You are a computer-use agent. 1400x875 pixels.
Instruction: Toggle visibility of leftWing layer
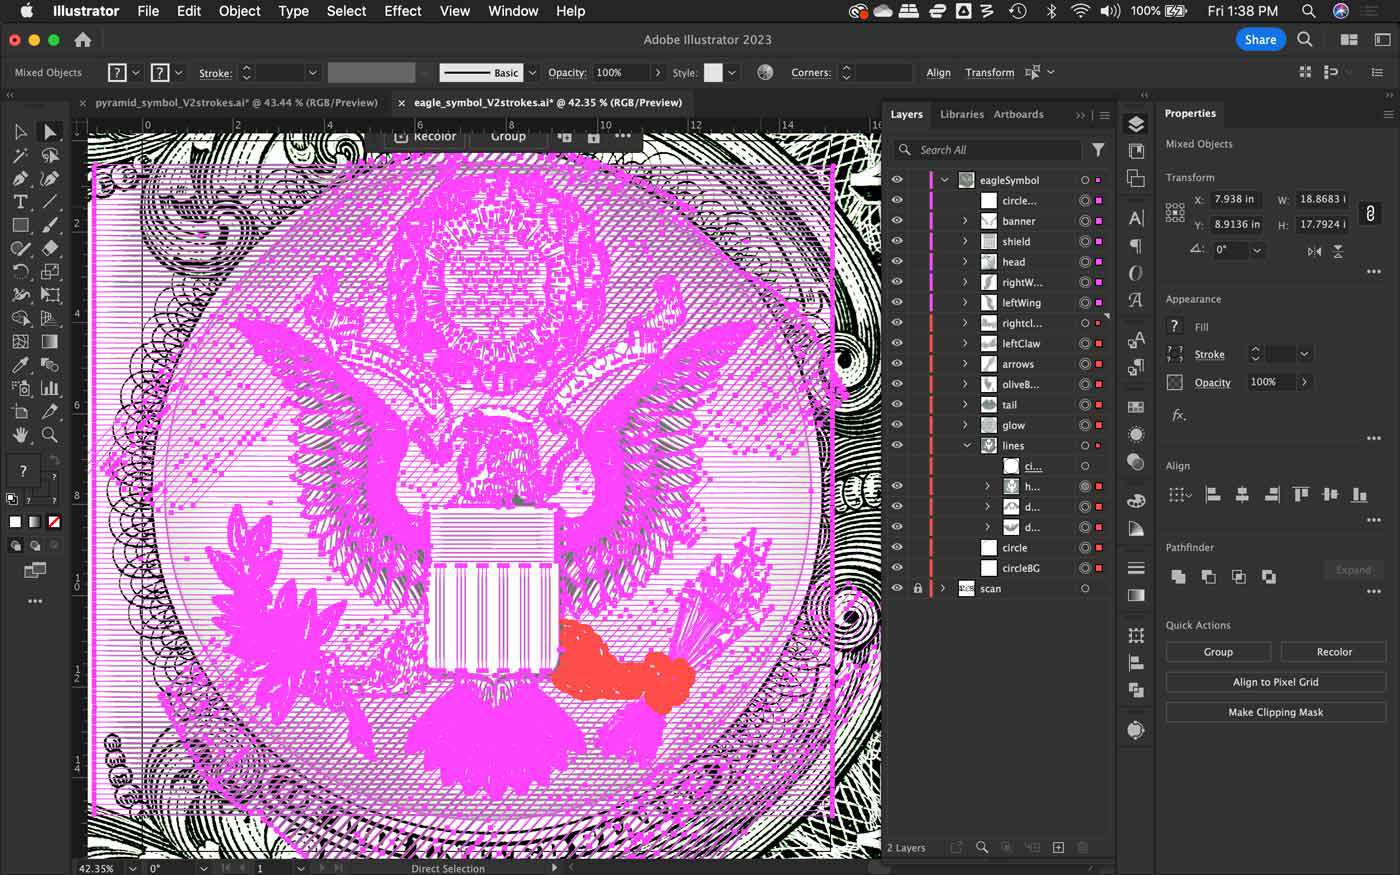pyautogui.click(x=897, y=302)
